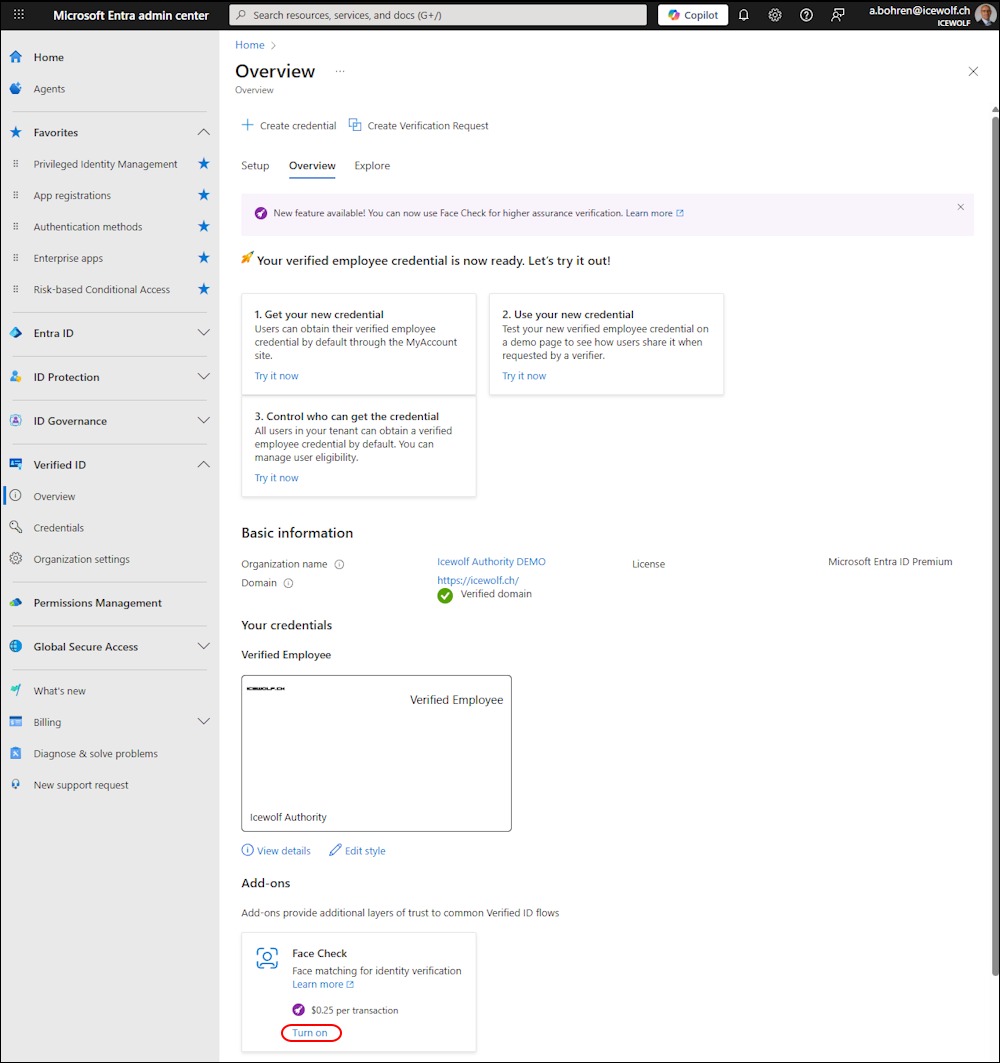Screen dimensions: 1000x1063
Task: Open the settings gear in top bar
Action: tap(775, 15)
